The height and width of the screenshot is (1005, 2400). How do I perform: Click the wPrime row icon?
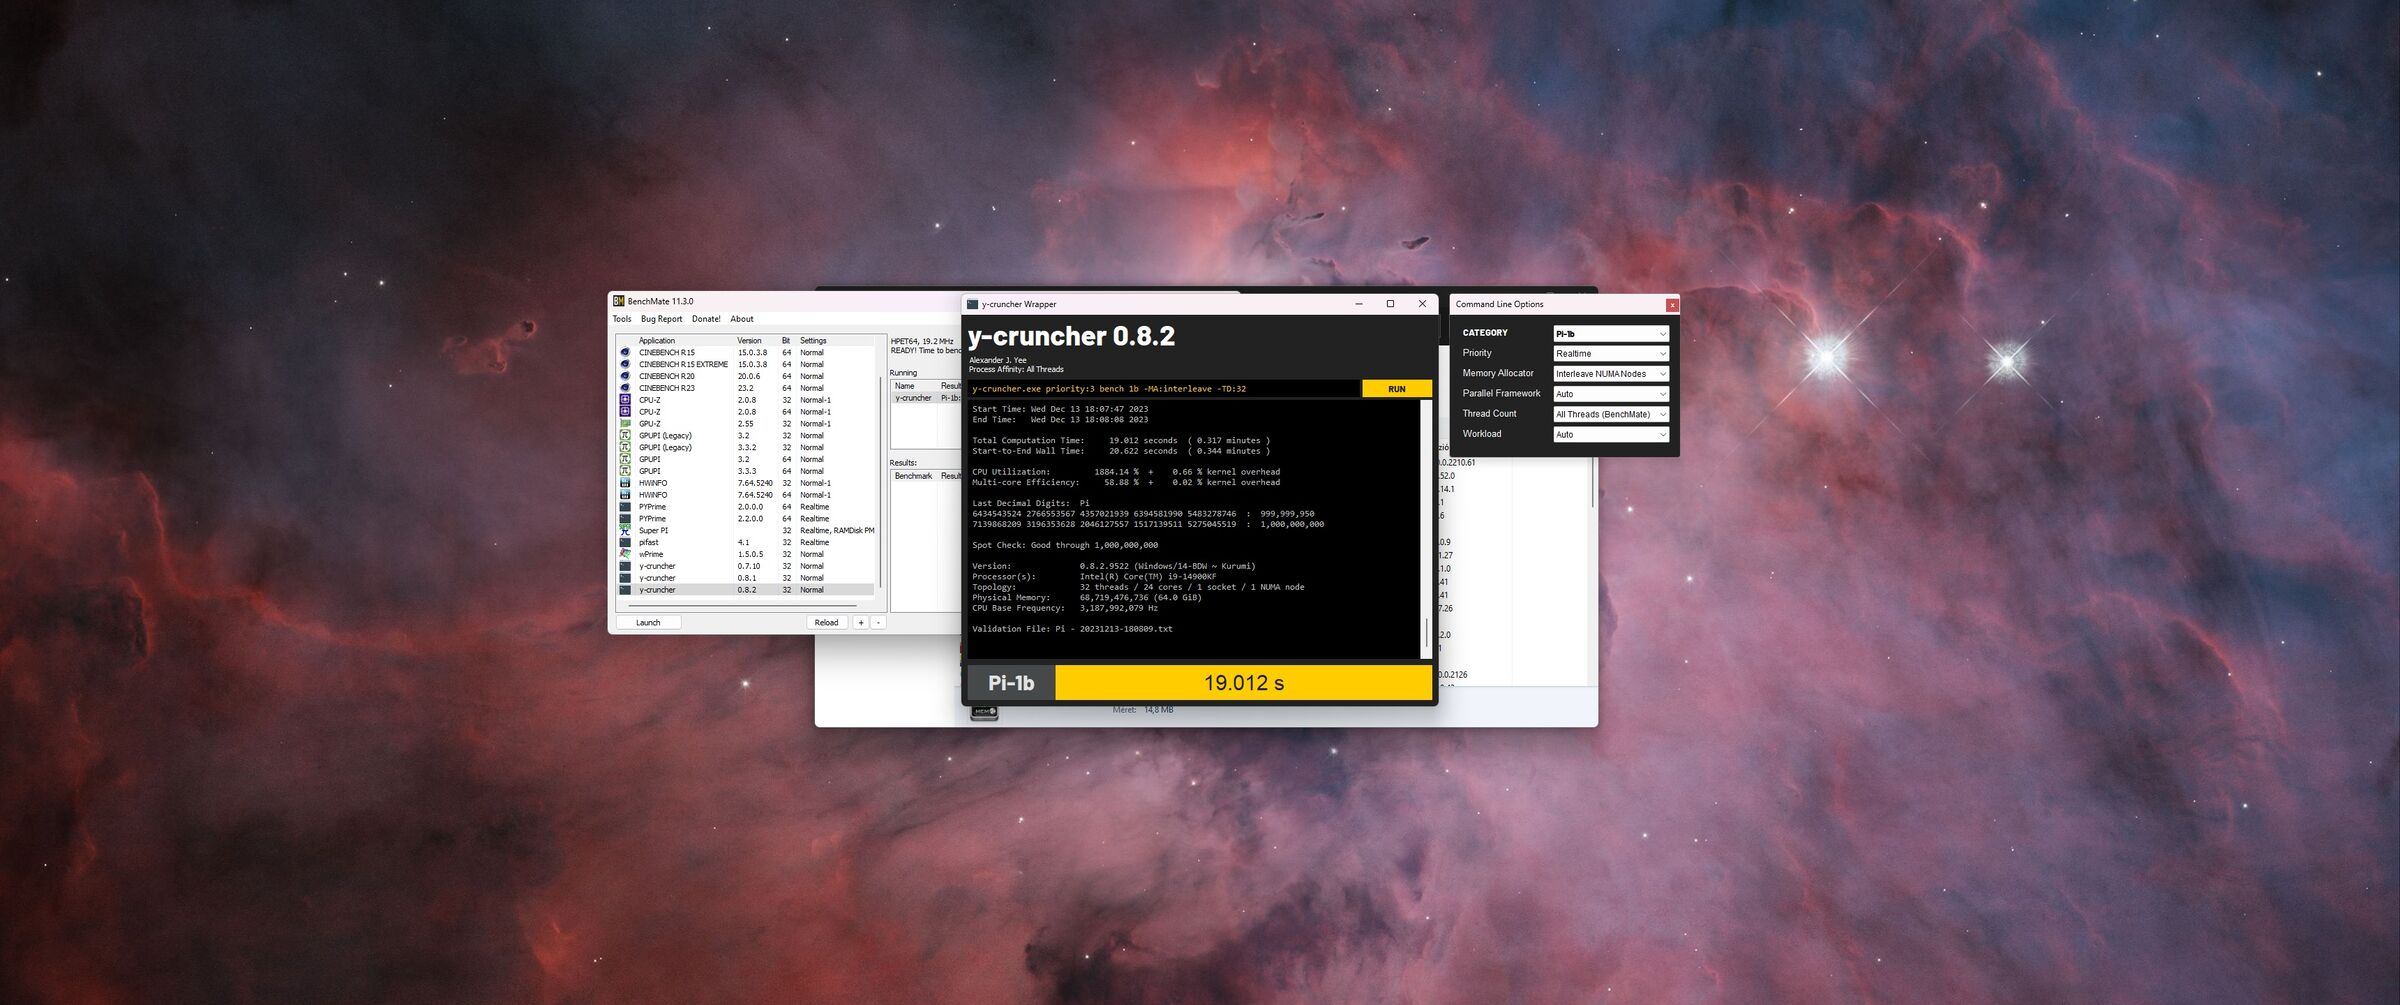pyautogui.click(x=625, y=554)
